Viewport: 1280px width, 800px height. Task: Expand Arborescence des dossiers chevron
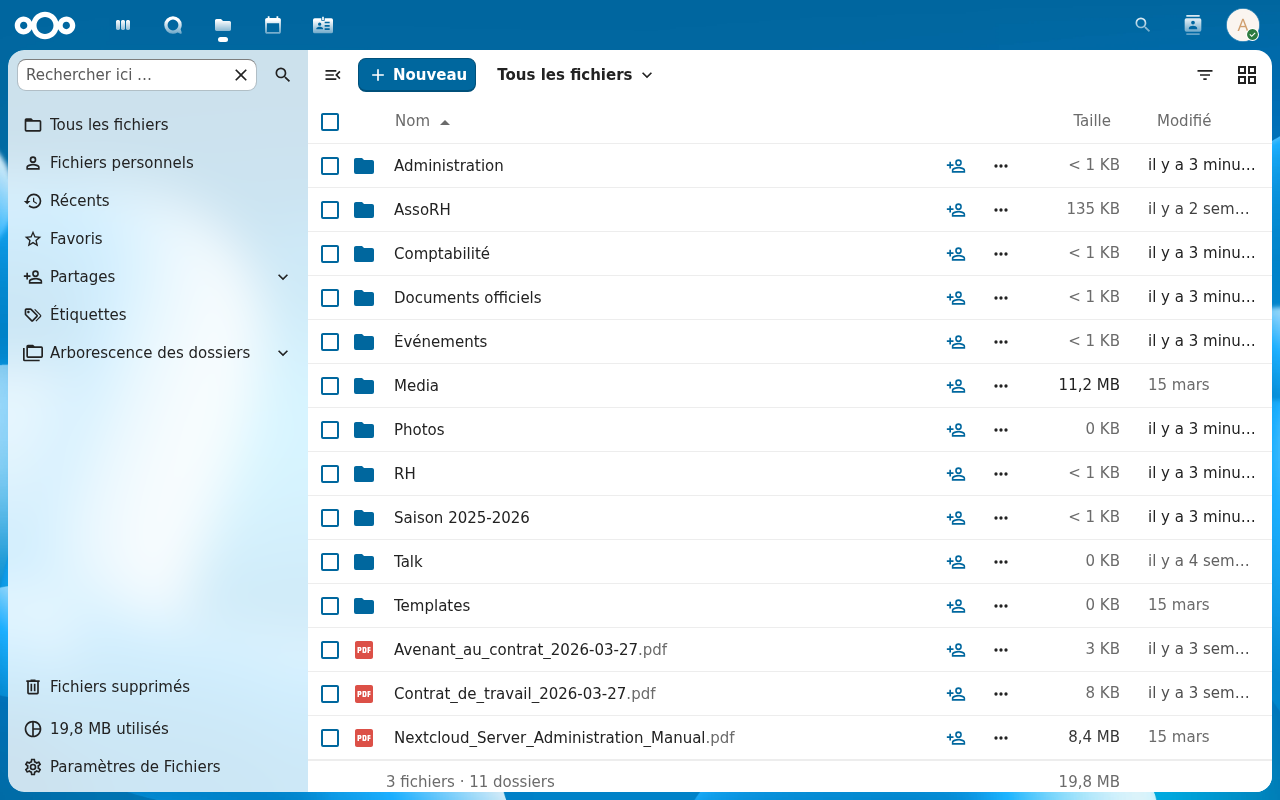pos(283,353)
